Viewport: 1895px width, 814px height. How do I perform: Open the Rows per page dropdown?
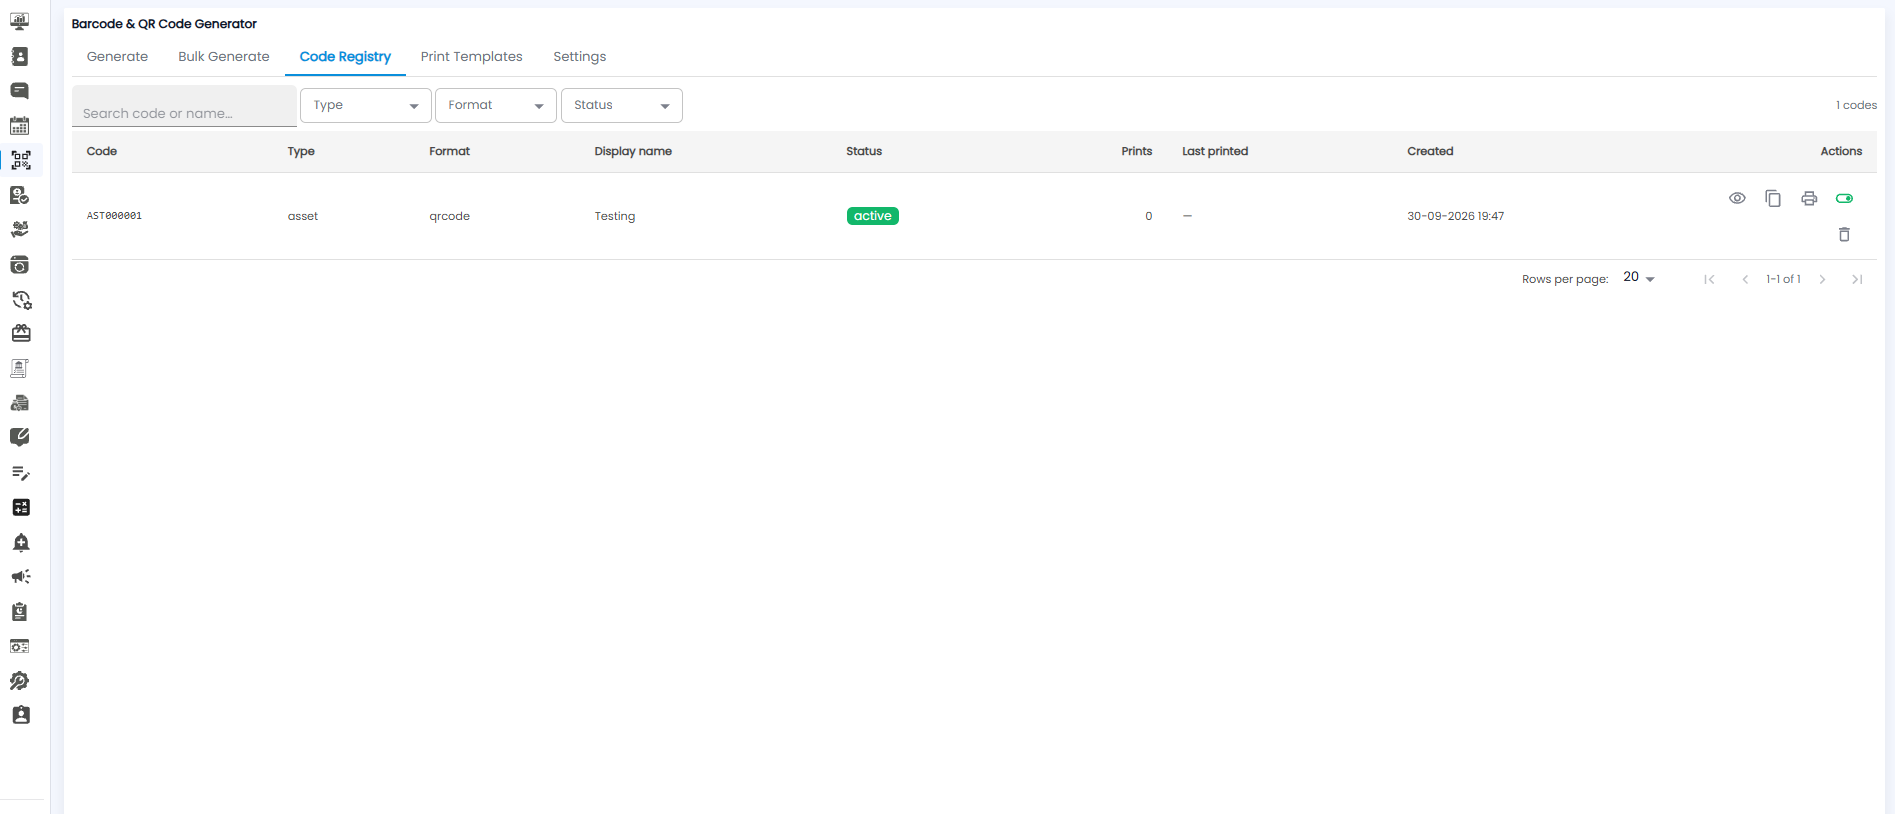click(x=1639, y=278)
